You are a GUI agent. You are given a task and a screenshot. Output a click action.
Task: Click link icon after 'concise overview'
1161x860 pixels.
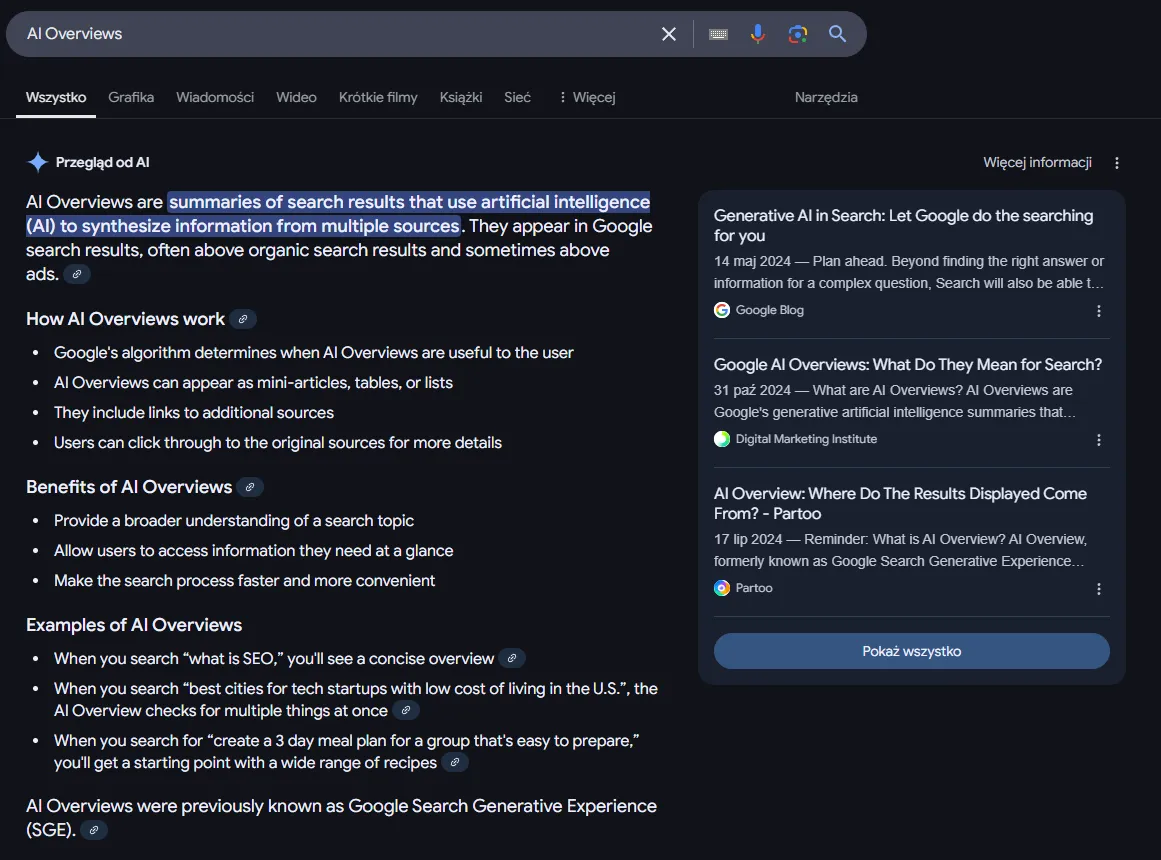coord(512,659)
